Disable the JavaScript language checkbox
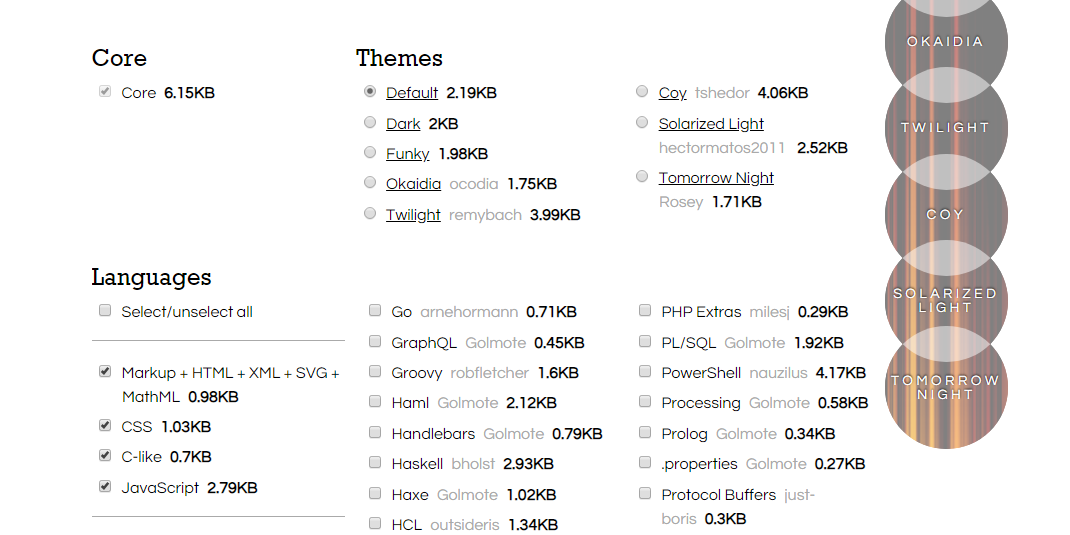The width and height of the screenshot is (1070, 535). tap(105, 487)
